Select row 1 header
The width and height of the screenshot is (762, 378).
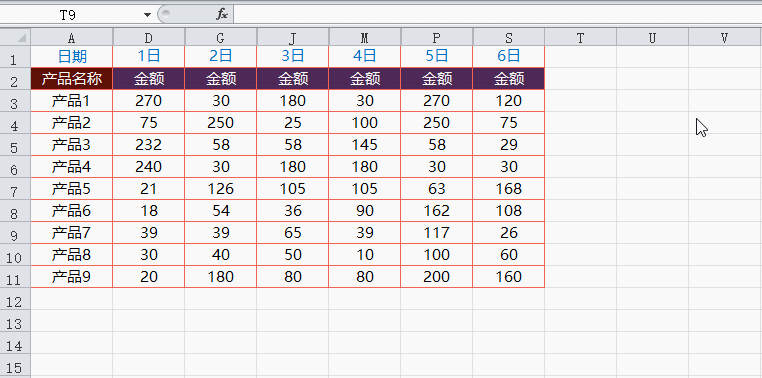click(x=15, y=57)
